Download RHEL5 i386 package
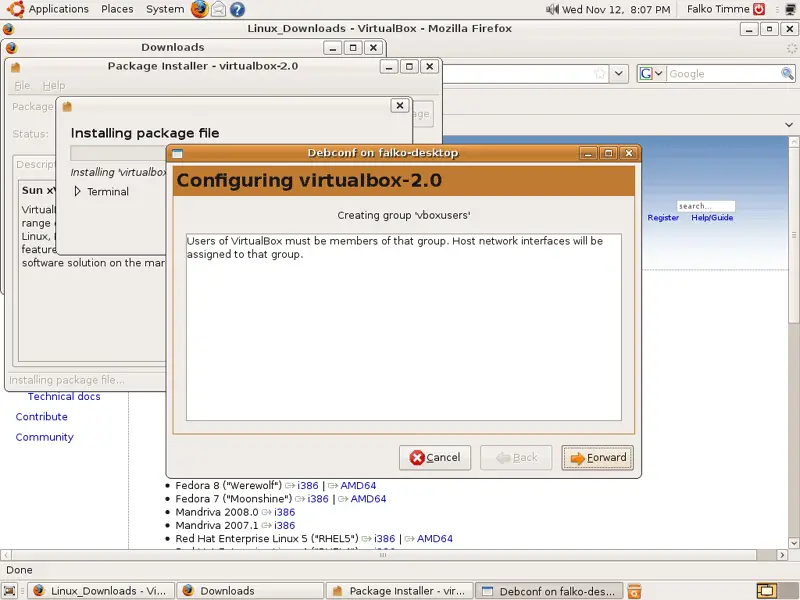800x600 pixels. [384, 538]
